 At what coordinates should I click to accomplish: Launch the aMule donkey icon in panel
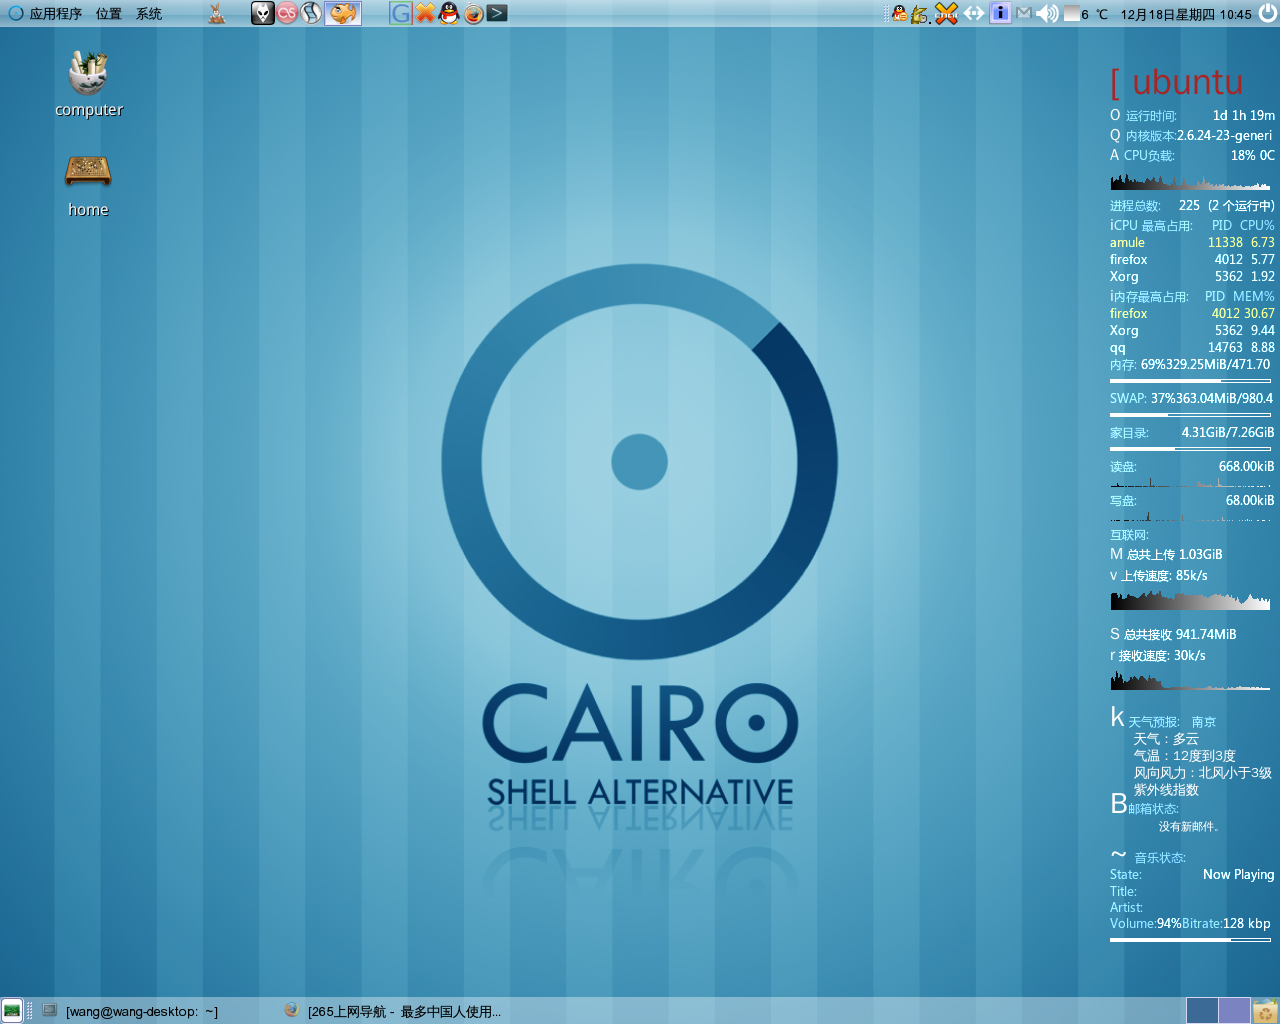(x=217, y=14)
